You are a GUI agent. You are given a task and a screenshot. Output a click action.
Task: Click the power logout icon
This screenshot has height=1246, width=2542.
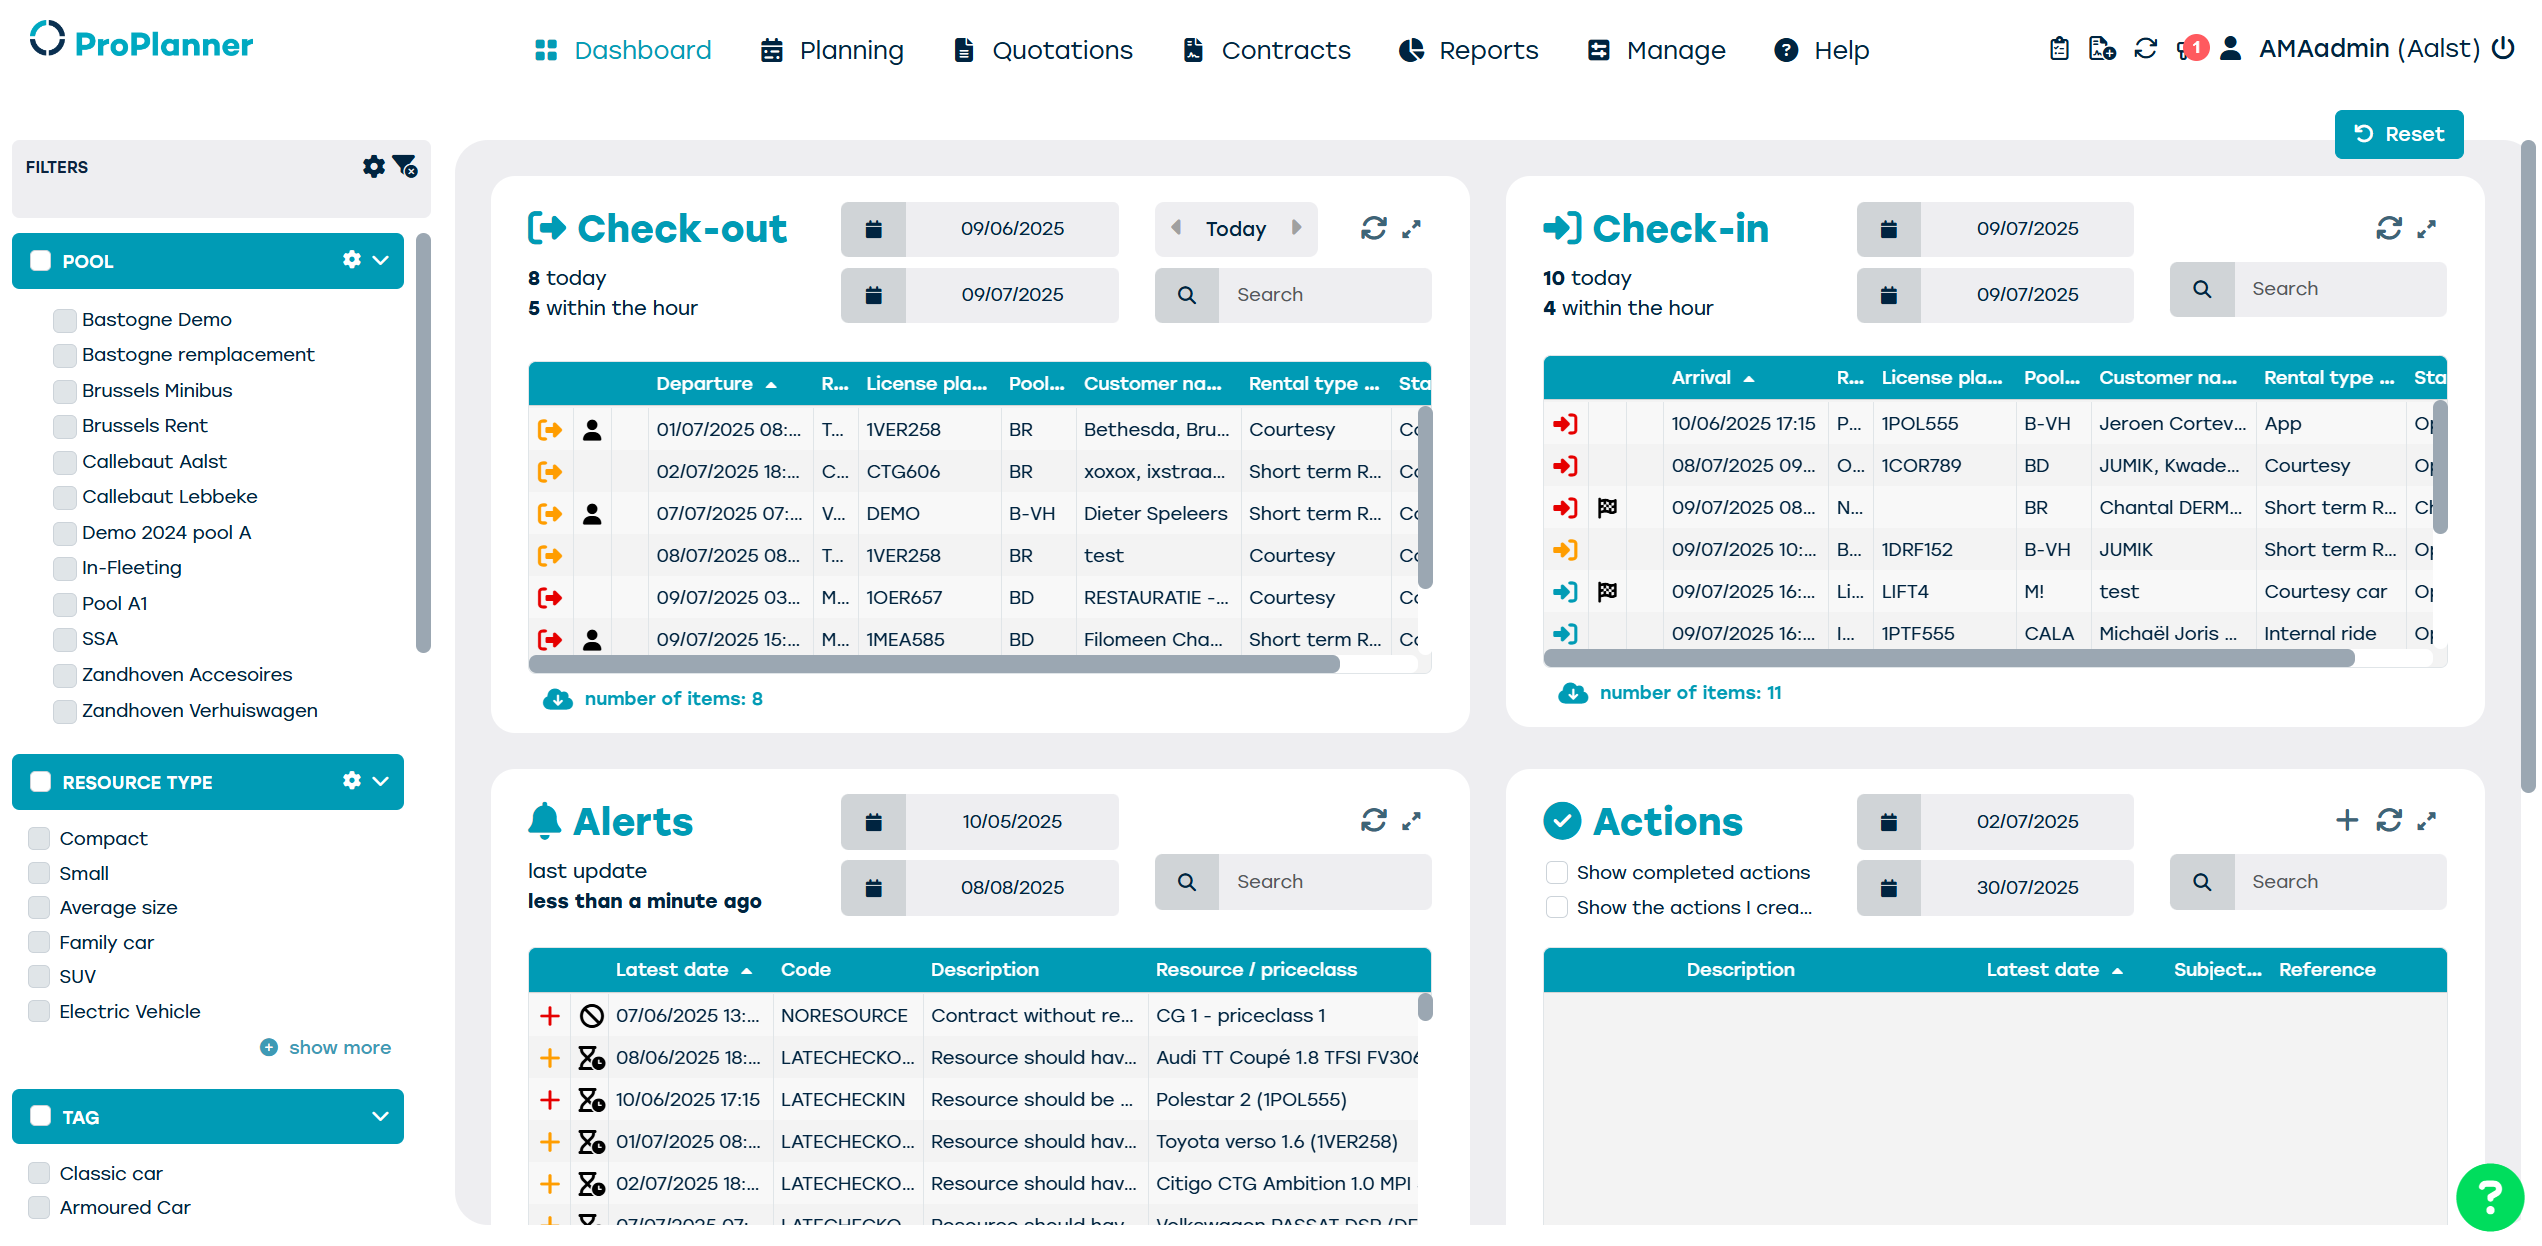click(2503, 48)
